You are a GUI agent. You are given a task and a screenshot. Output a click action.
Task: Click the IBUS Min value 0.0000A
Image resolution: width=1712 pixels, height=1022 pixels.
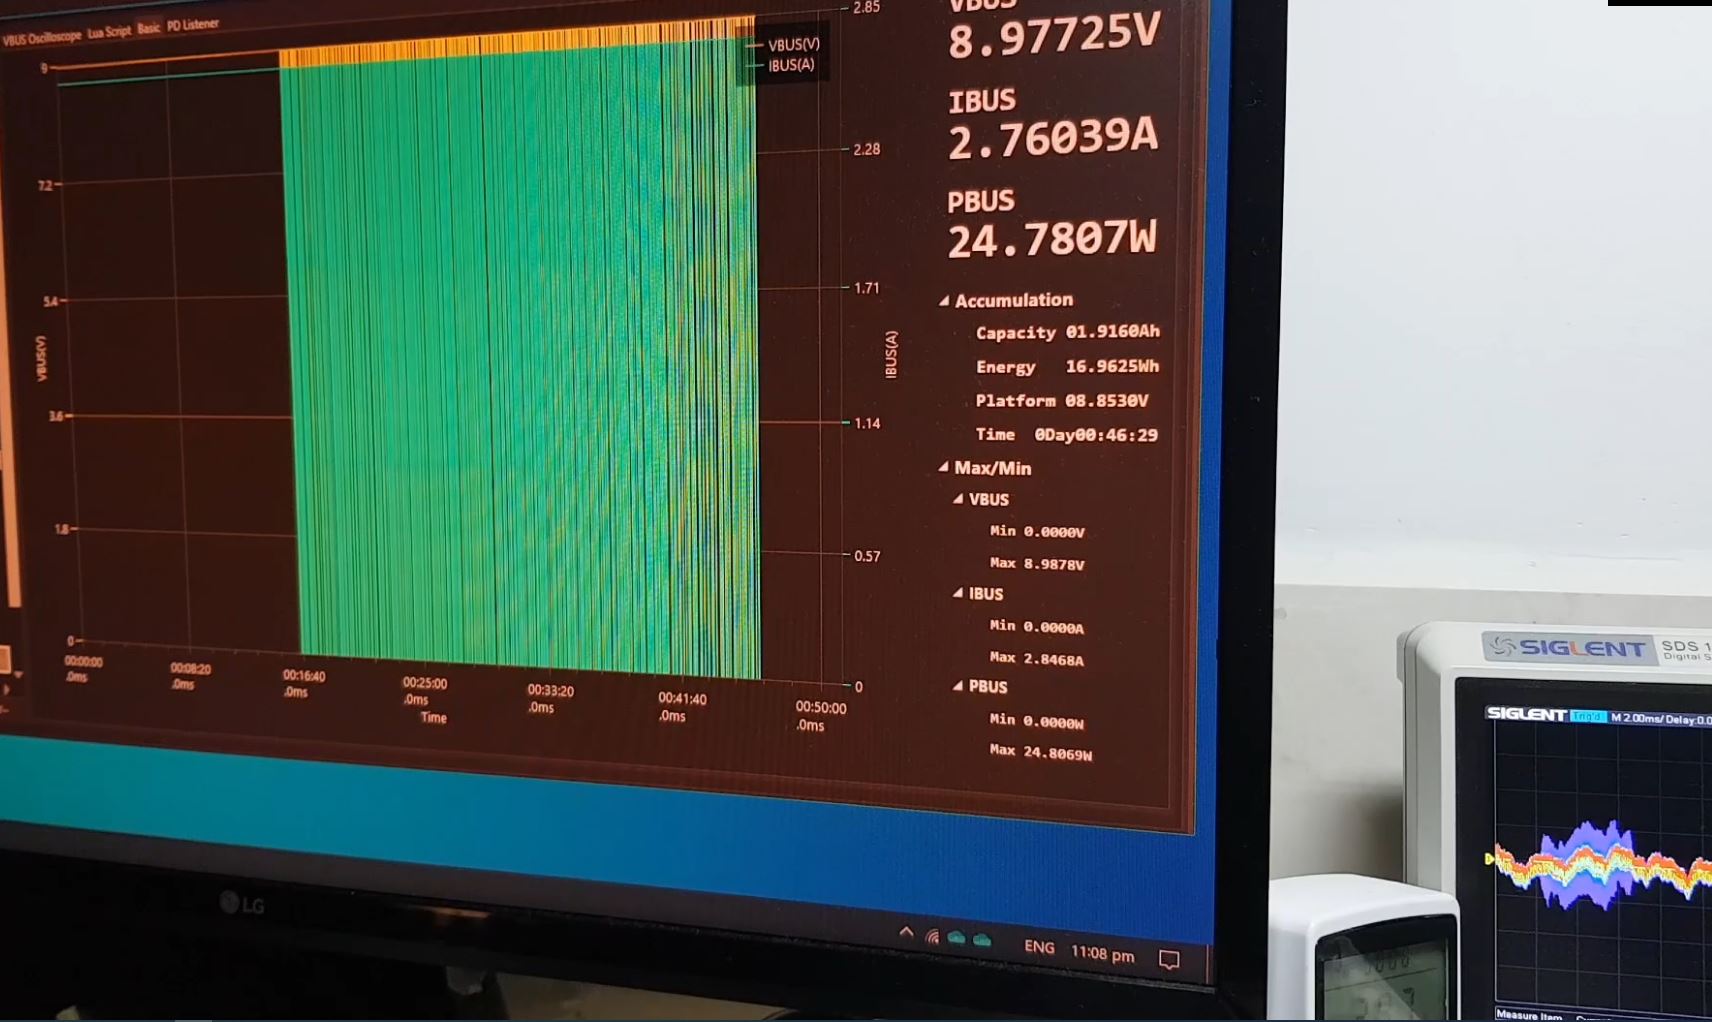point(1053,627)
